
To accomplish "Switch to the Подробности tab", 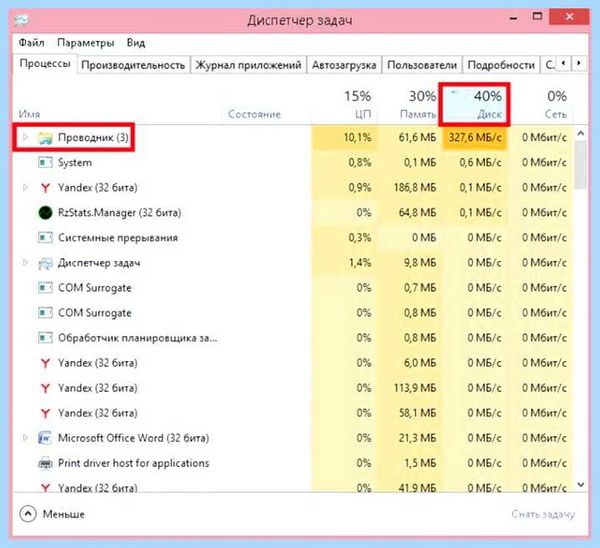I will click(501, 65).
